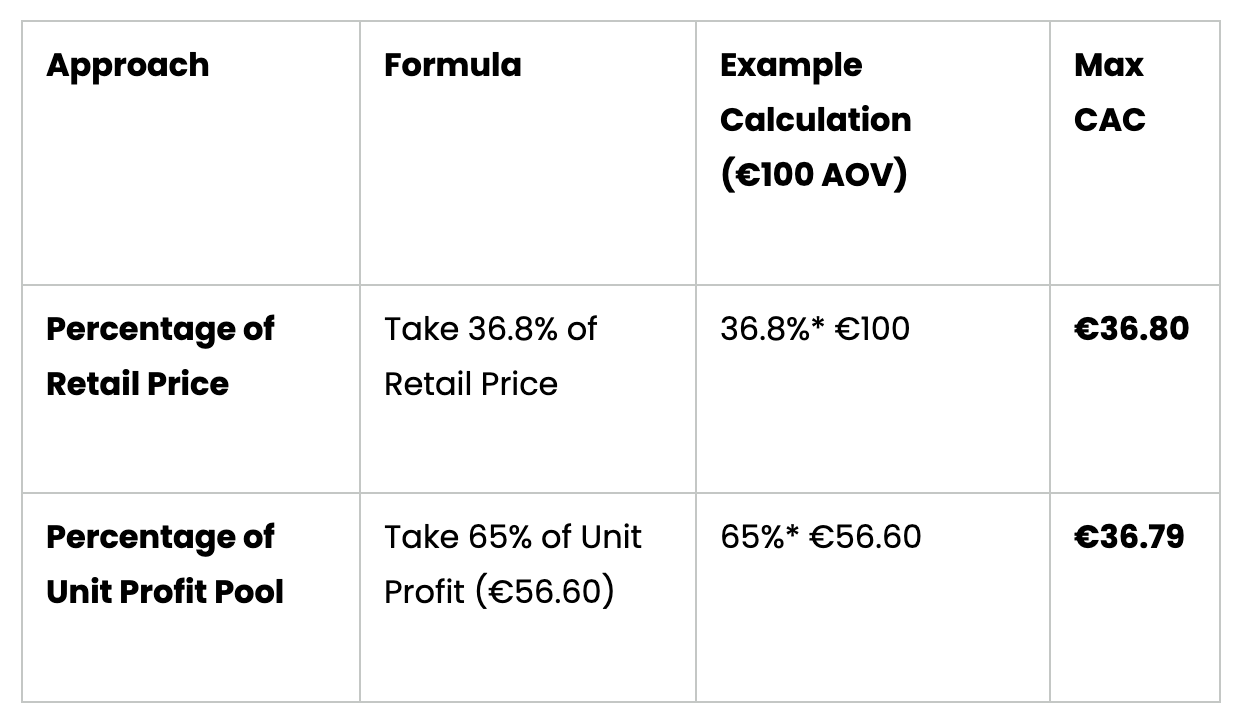Click Retail Price text in the formula cell
The image size is (1246, 722).
(x=471, y=384)
